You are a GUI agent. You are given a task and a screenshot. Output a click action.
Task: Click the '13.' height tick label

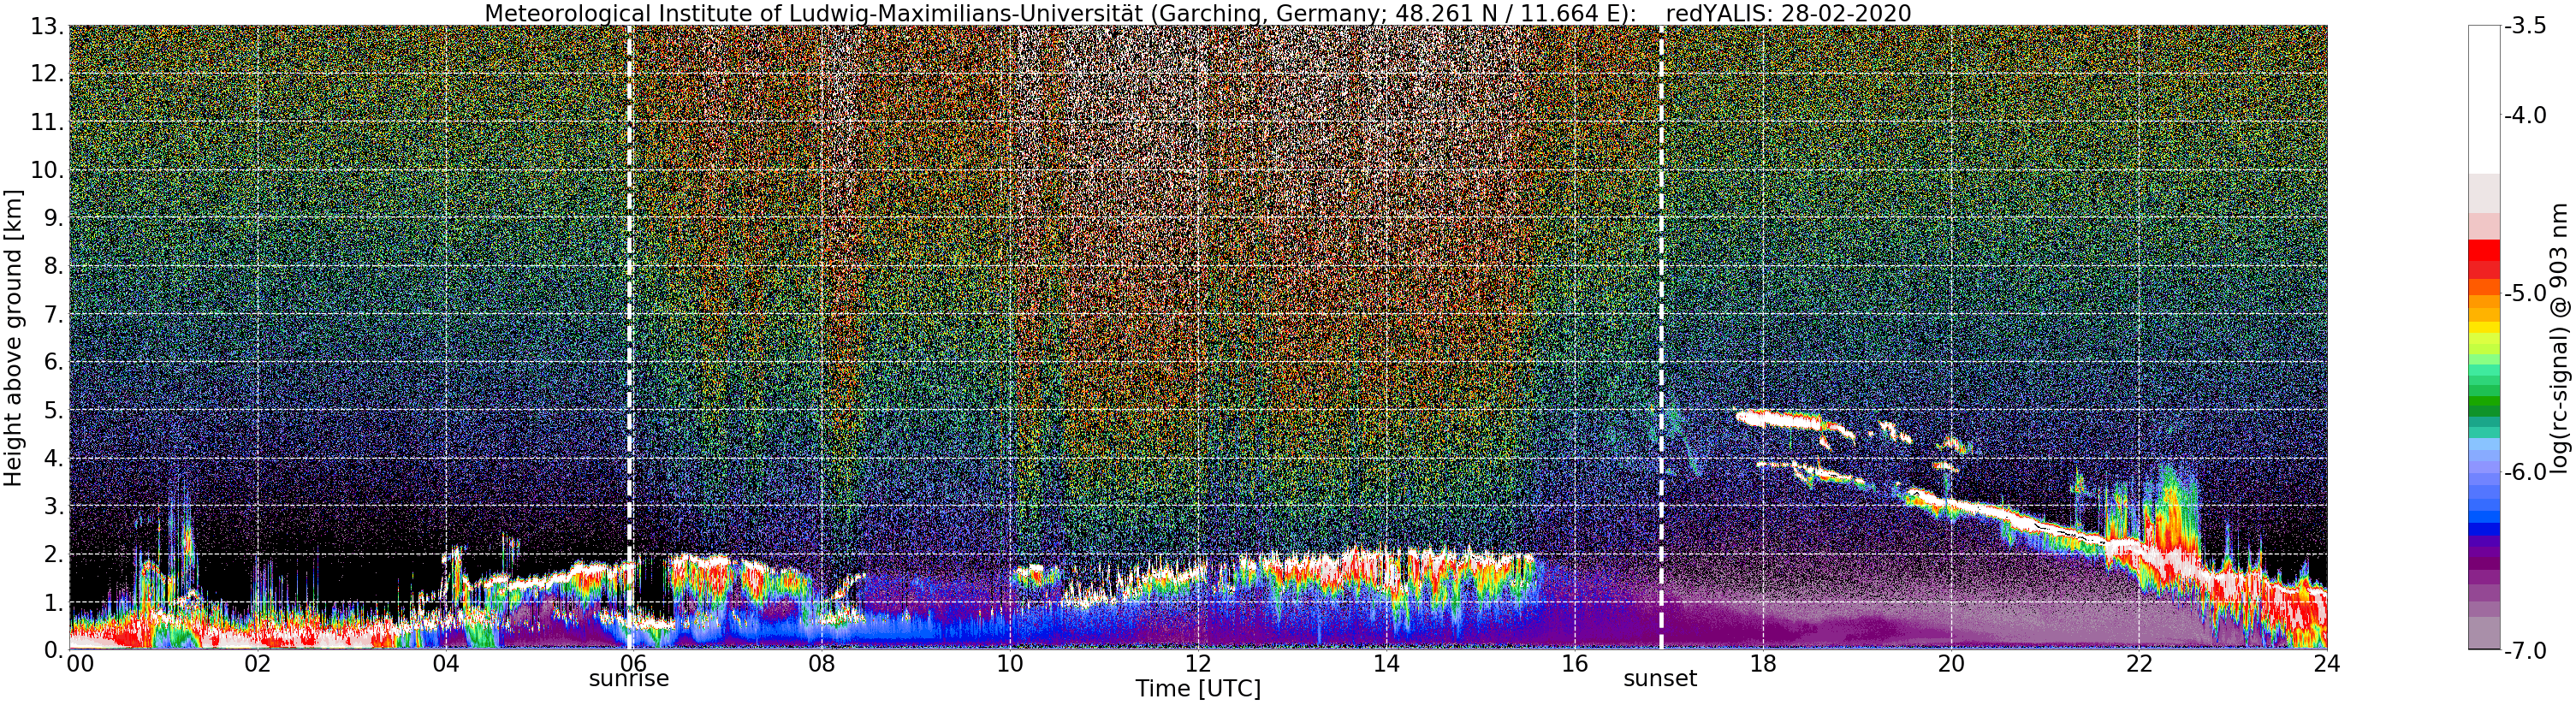coord(47,26)
